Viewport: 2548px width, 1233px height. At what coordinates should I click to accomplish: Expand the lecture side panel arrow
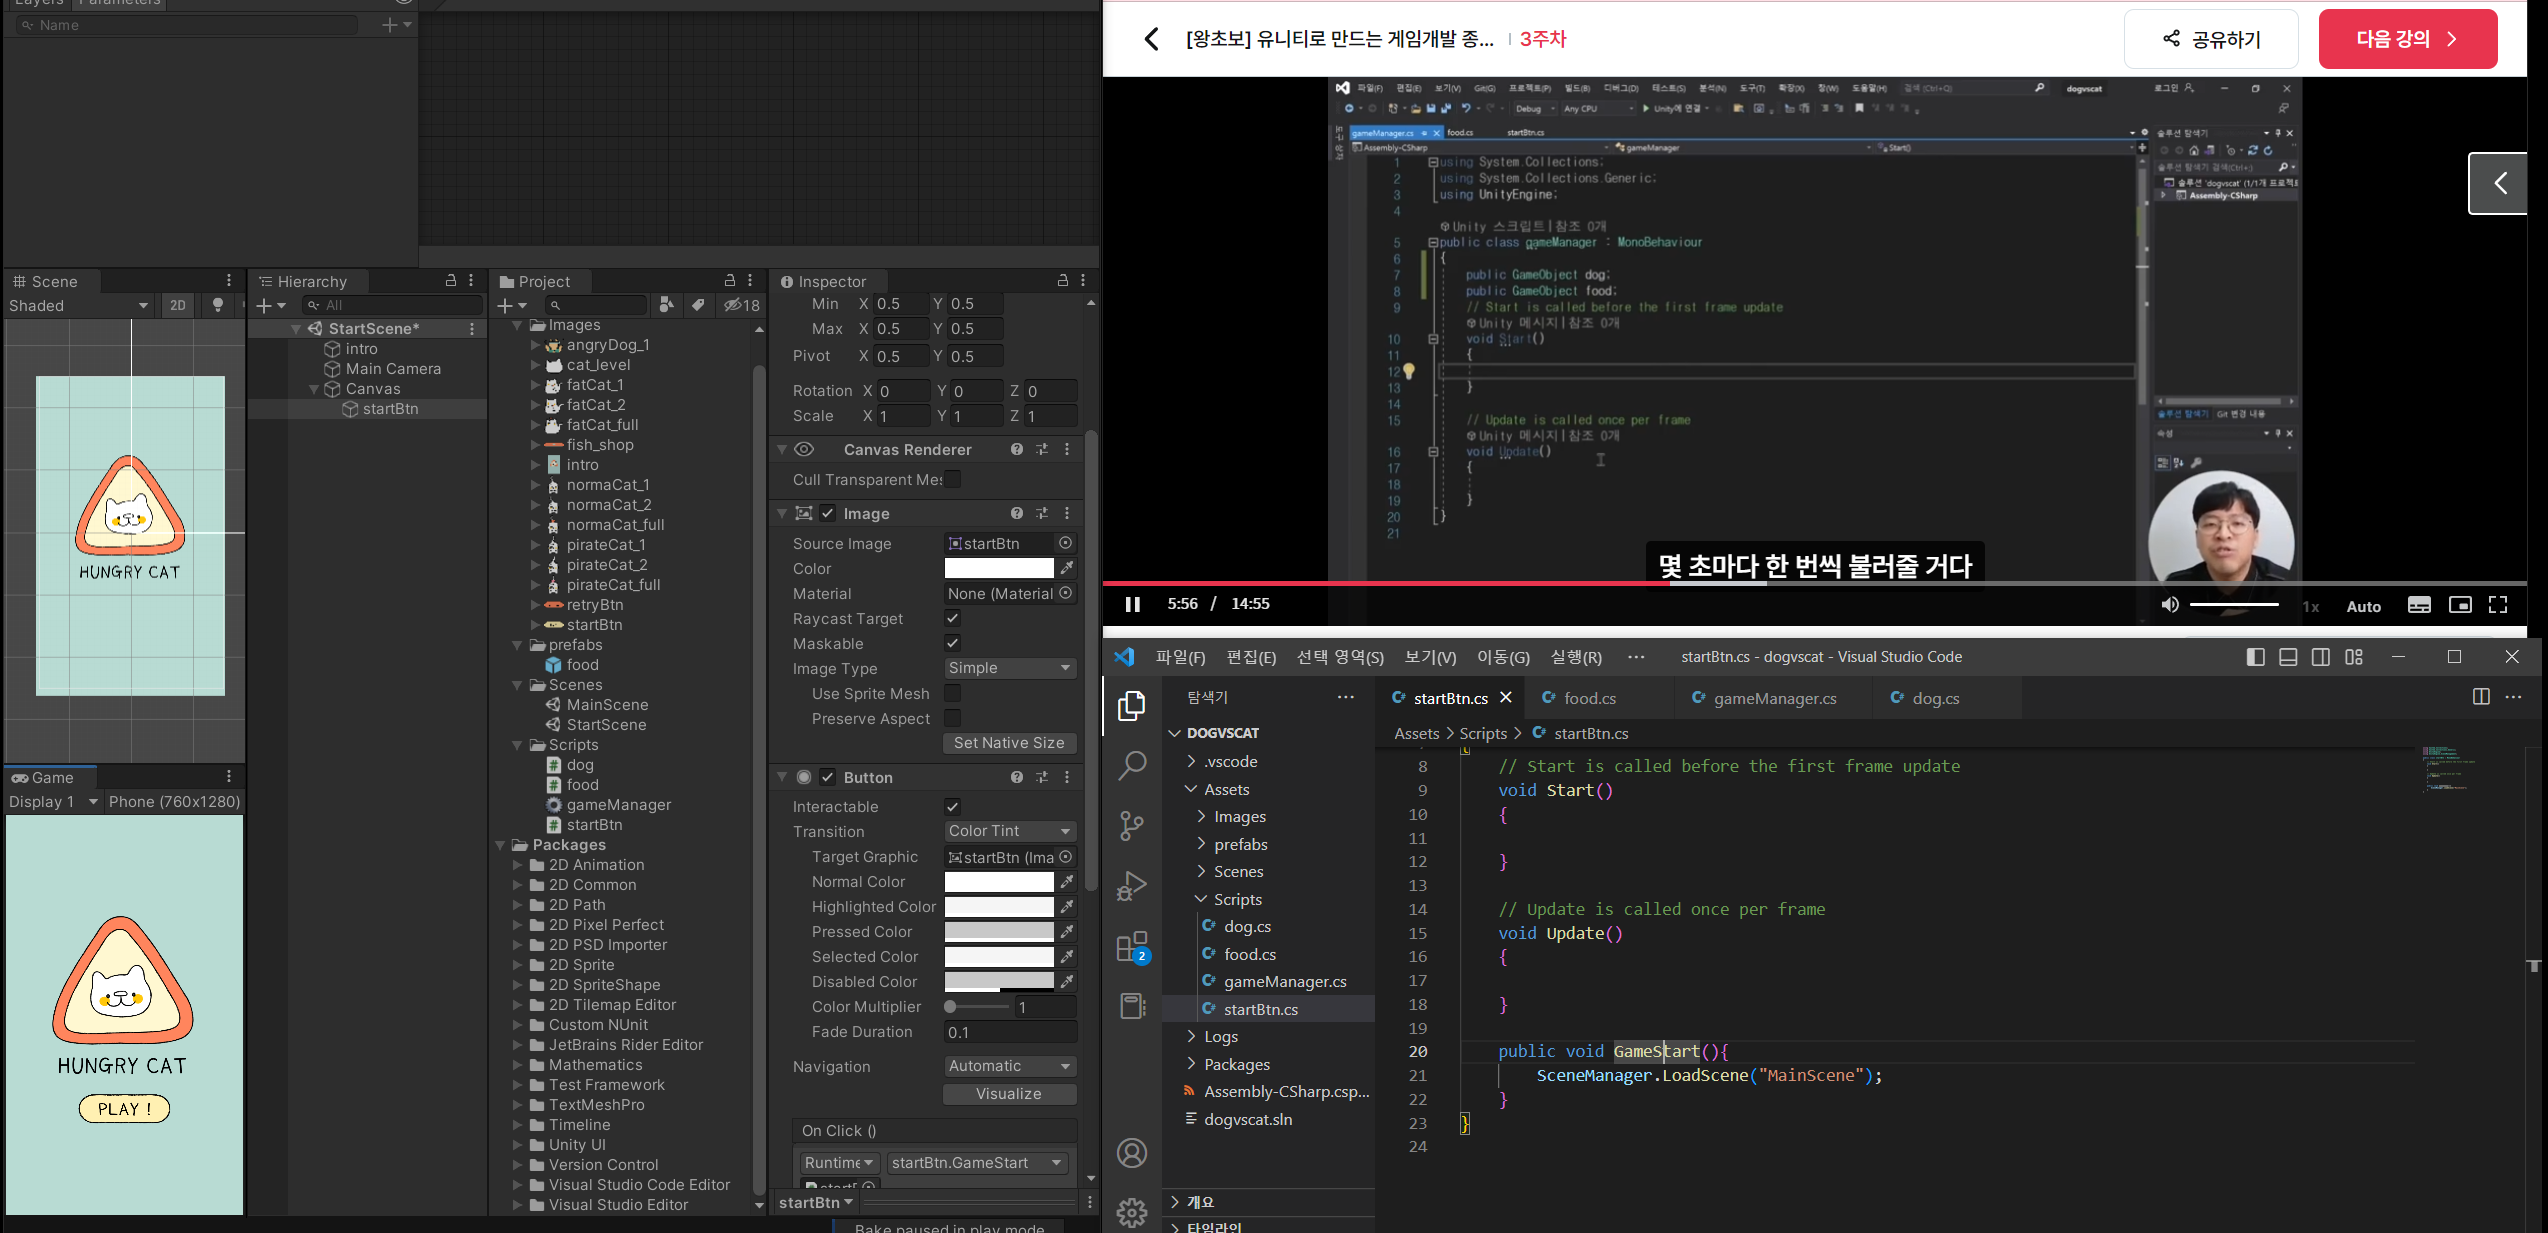(x=2500, y=183)
